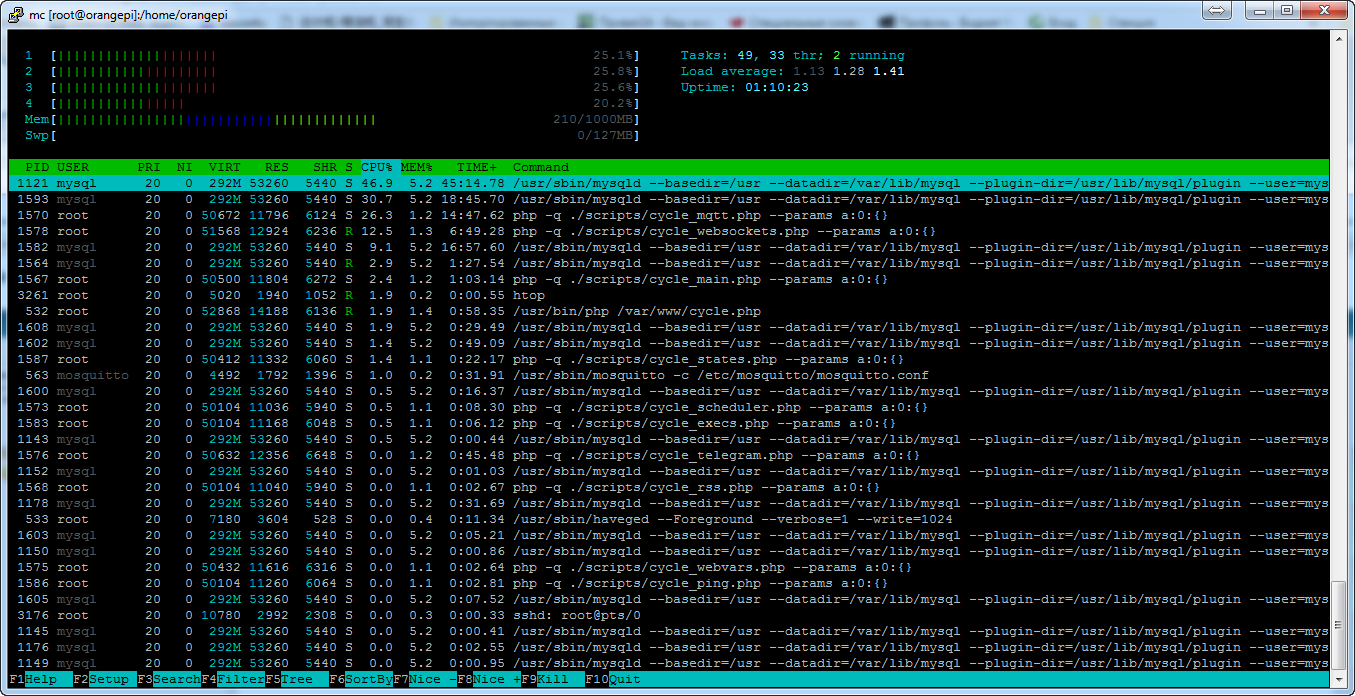This screenshot has width=1355, height=696.
Task: Click the CPU% column header
Action: click(x=377, y=167)
